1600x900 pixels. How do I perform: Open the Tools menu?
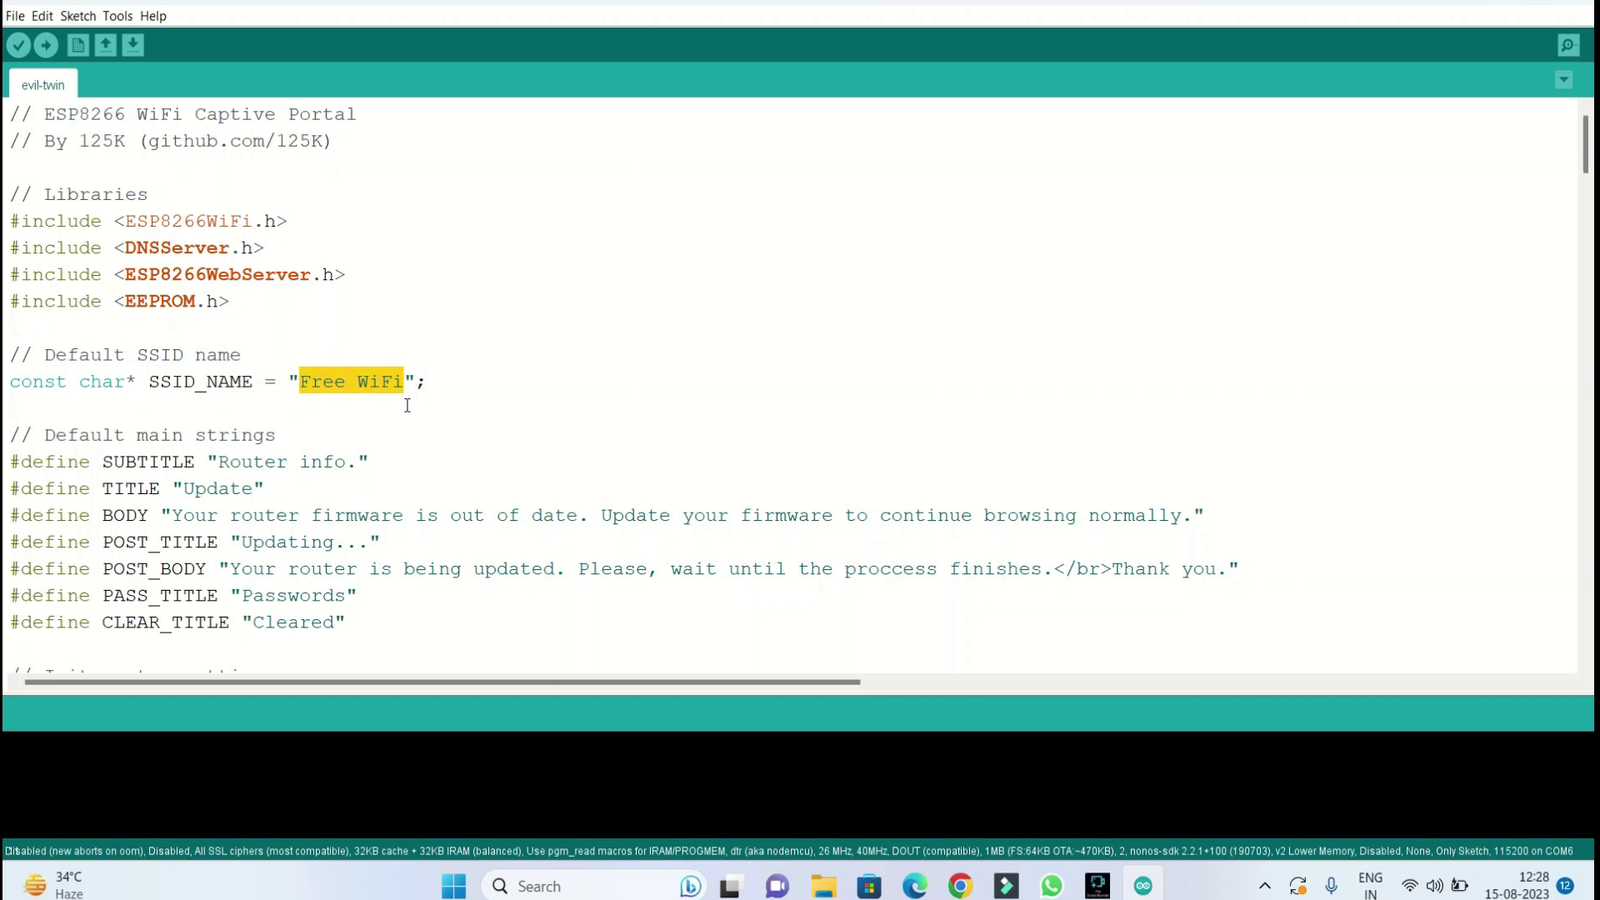pyautogui.click(x=117, y=16)
